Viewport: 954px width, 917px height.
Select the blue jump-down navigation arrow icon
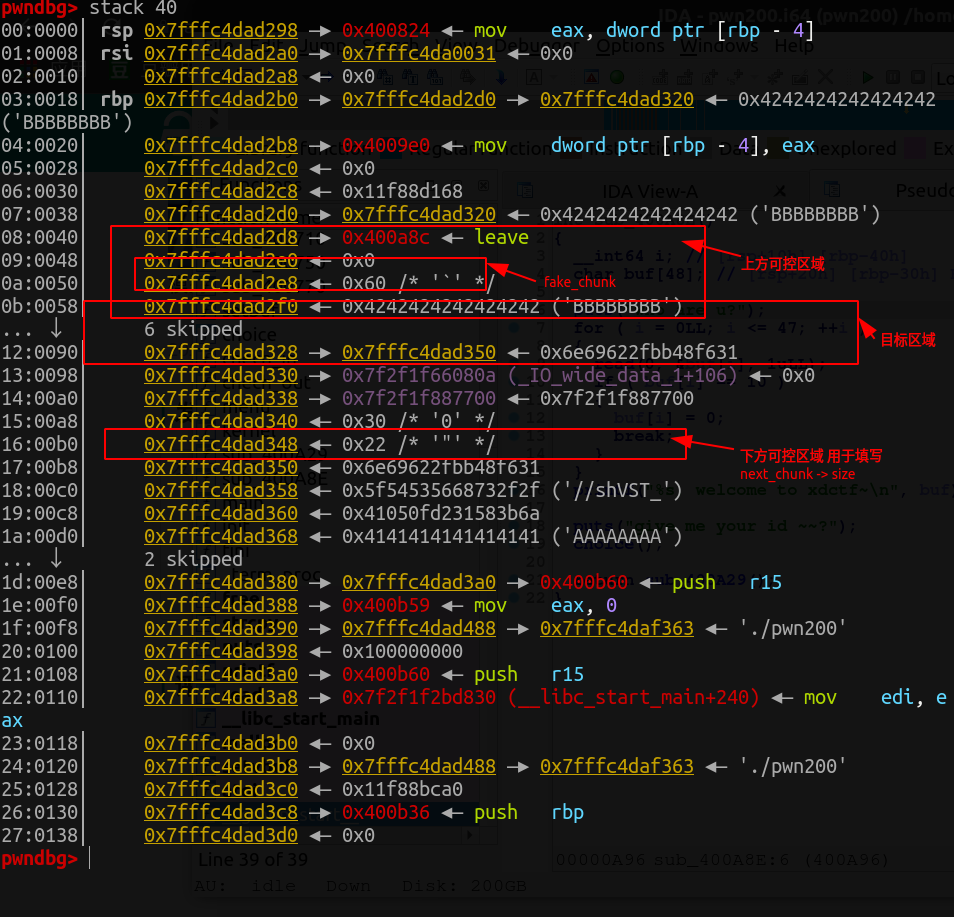click(500, 76)
